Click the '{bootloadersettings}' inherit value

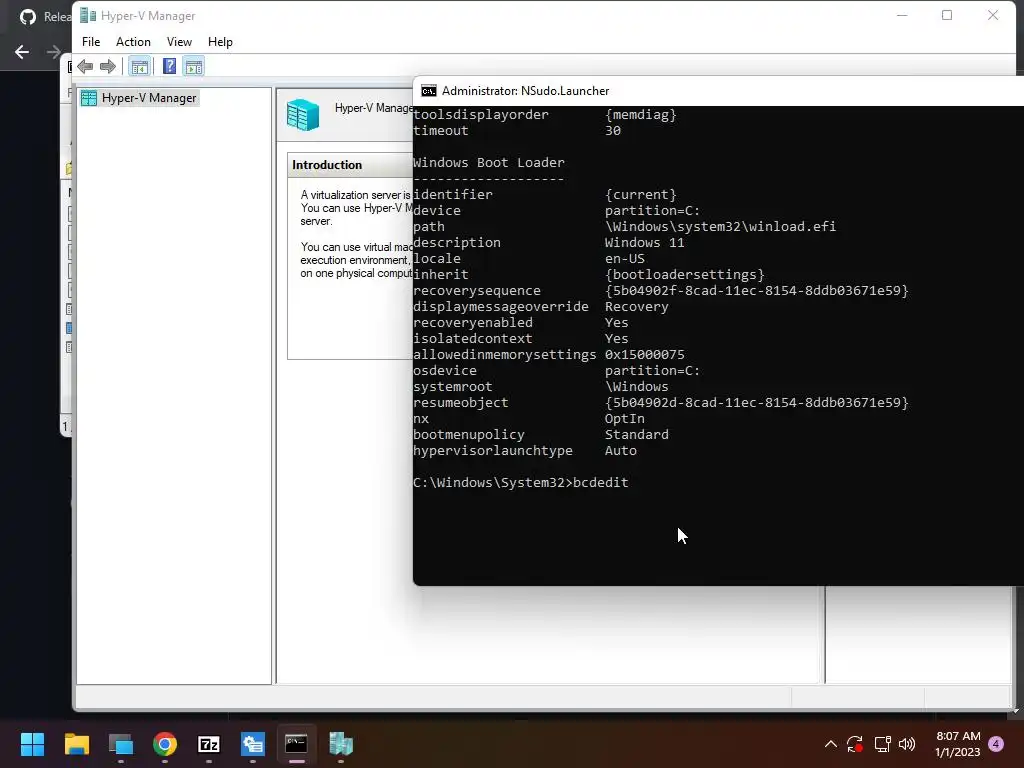point(684,275)
